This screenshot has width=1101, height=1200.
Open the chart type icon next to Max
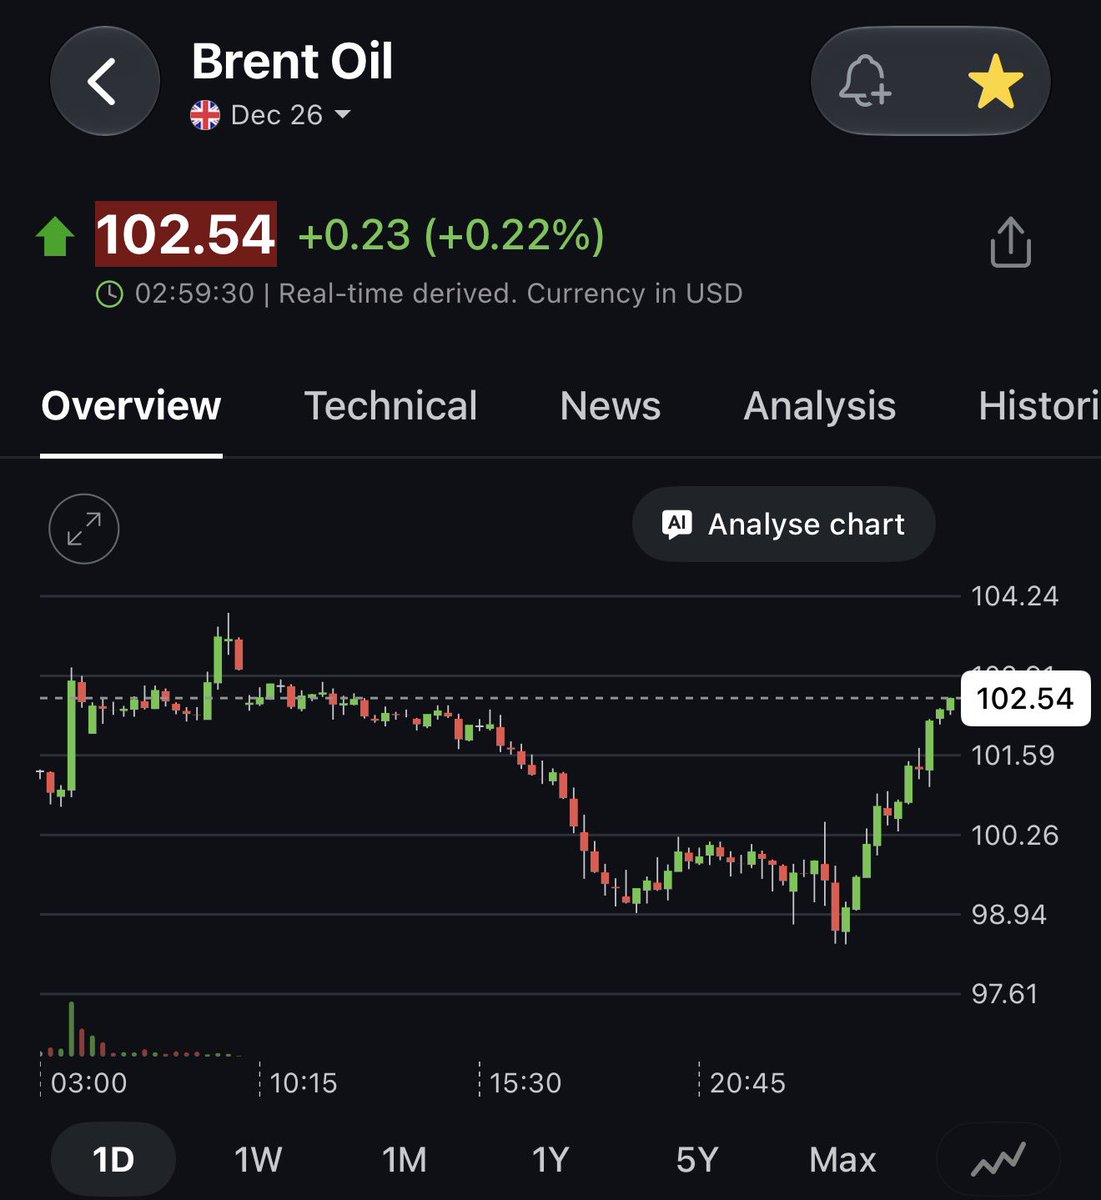pyautogui.click(x=998, y=1160)
